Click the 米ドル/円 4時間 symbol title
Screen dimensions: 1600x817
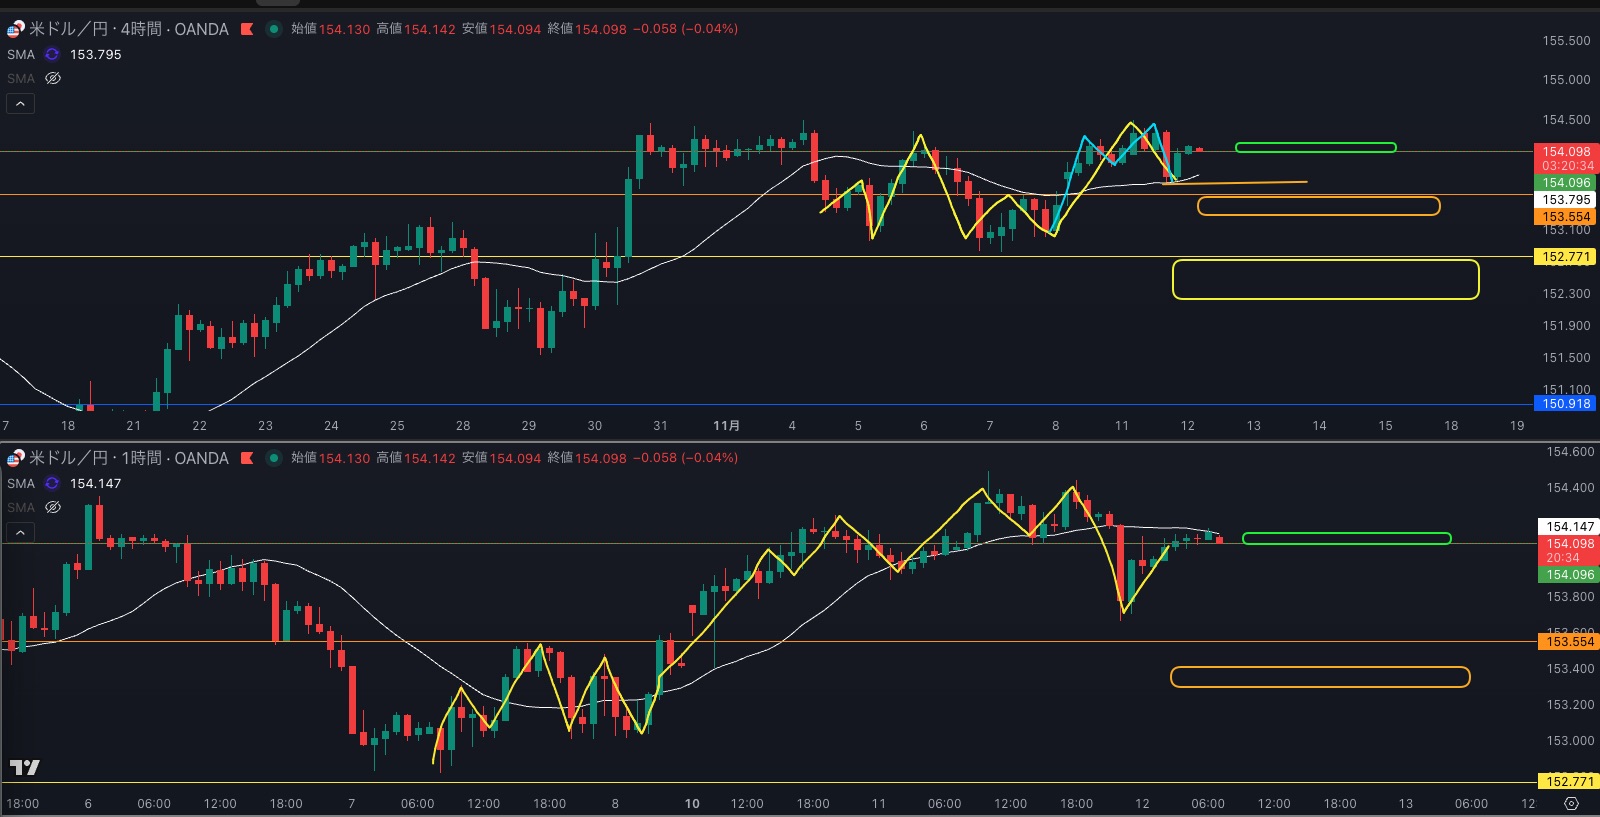(x=128, y=29)
